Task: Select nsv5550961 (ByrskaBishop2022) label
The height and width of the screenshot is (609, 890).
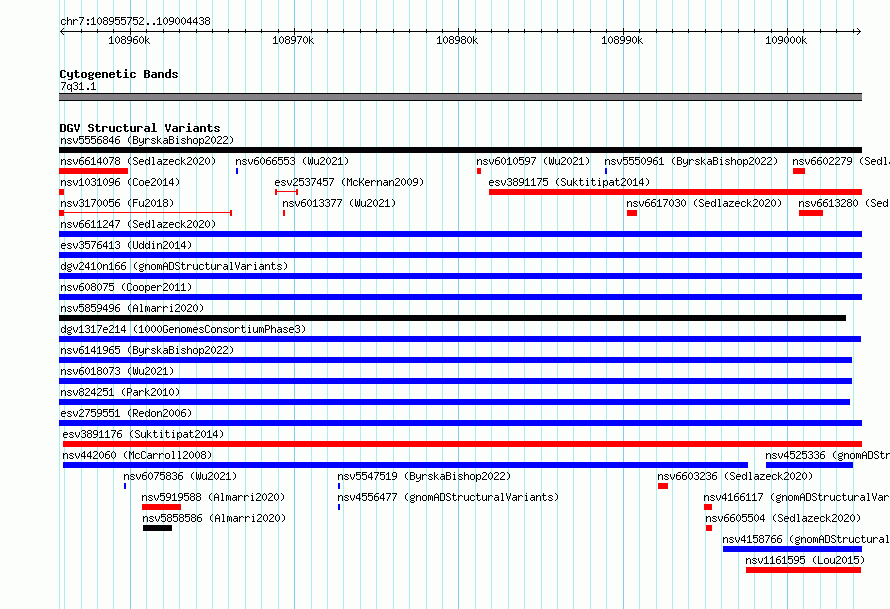Action: click(x=691, y=161)
